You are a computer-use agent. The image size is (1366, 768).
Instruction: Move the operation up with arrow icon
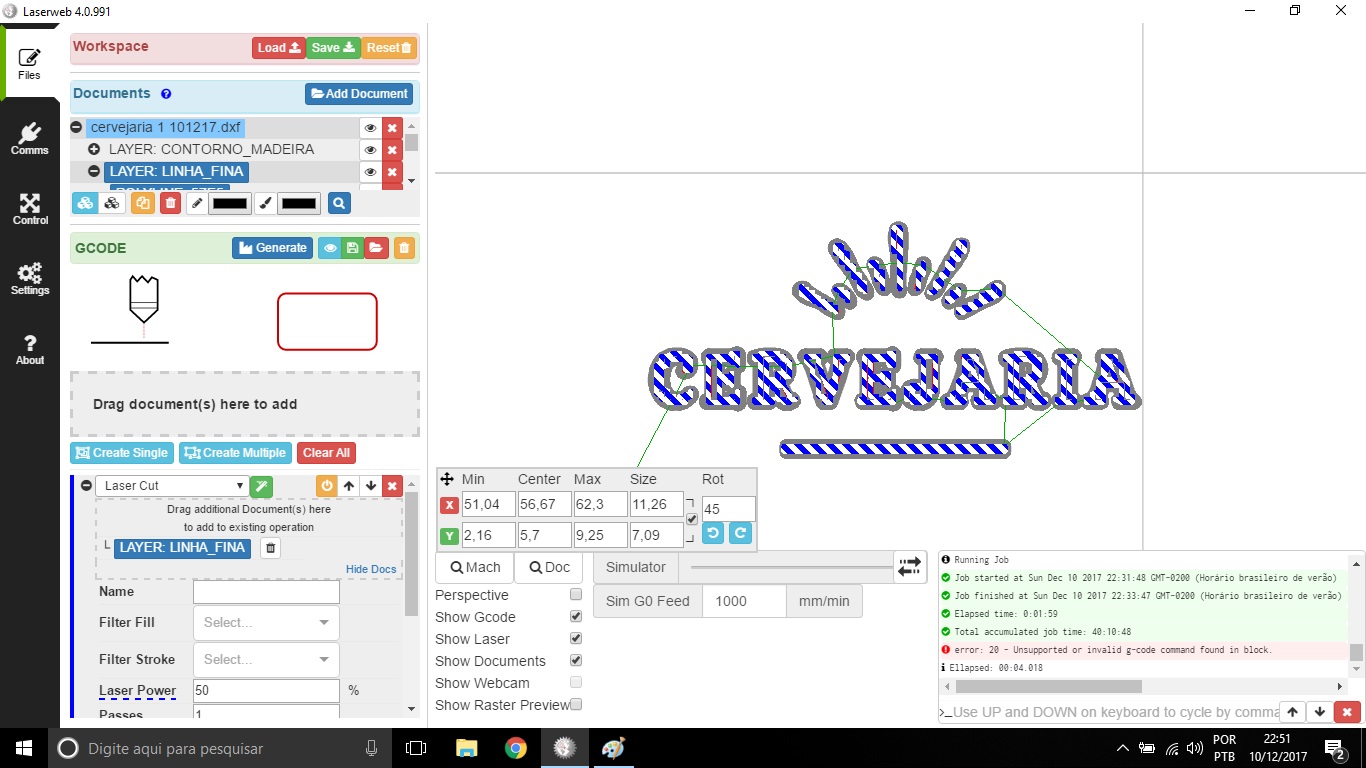point(349,486)
